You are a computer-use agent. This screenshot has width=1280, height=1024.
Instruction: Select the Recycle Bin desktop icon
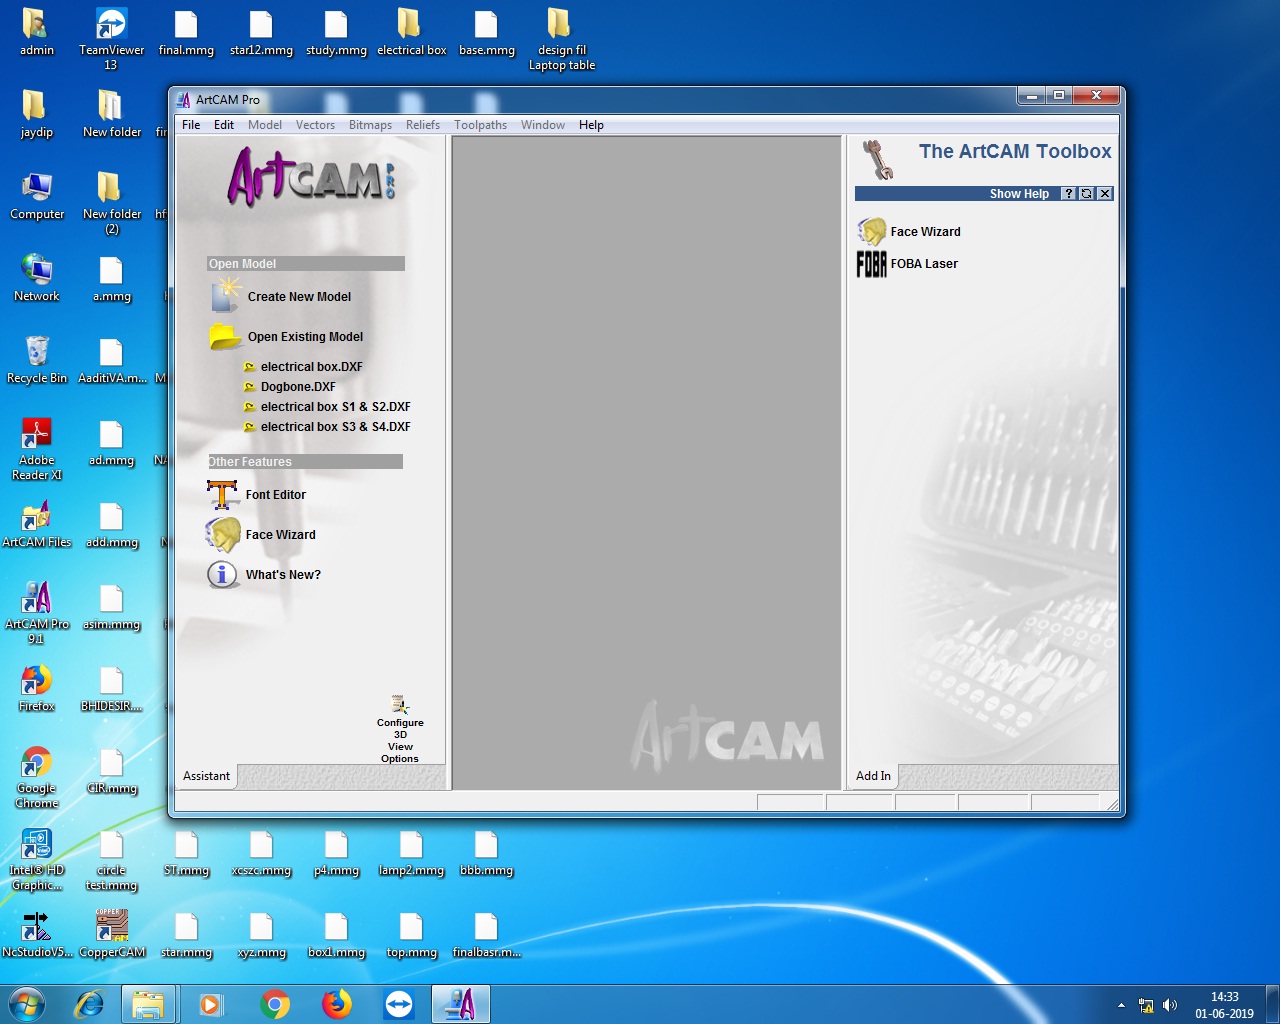(x=37, y=360)
